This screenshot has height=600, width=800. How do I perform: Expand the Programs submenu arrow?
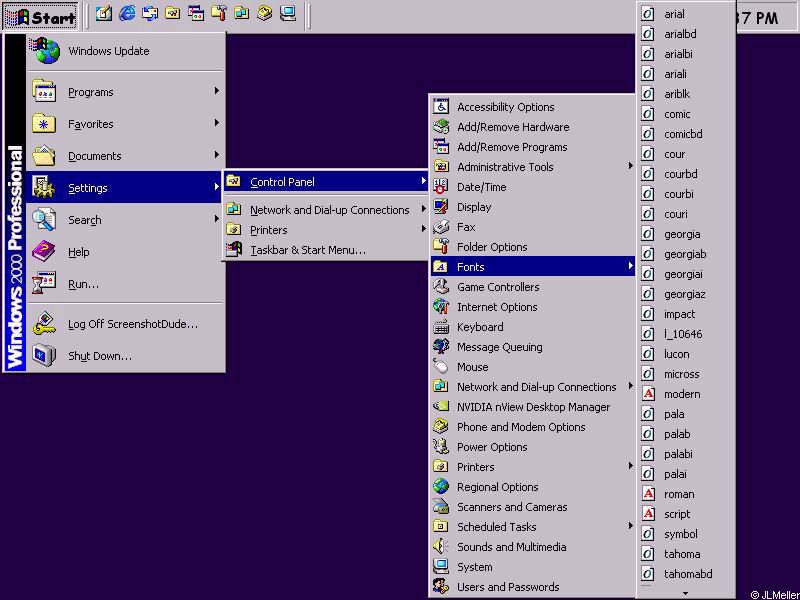click(x=217, y=91)
